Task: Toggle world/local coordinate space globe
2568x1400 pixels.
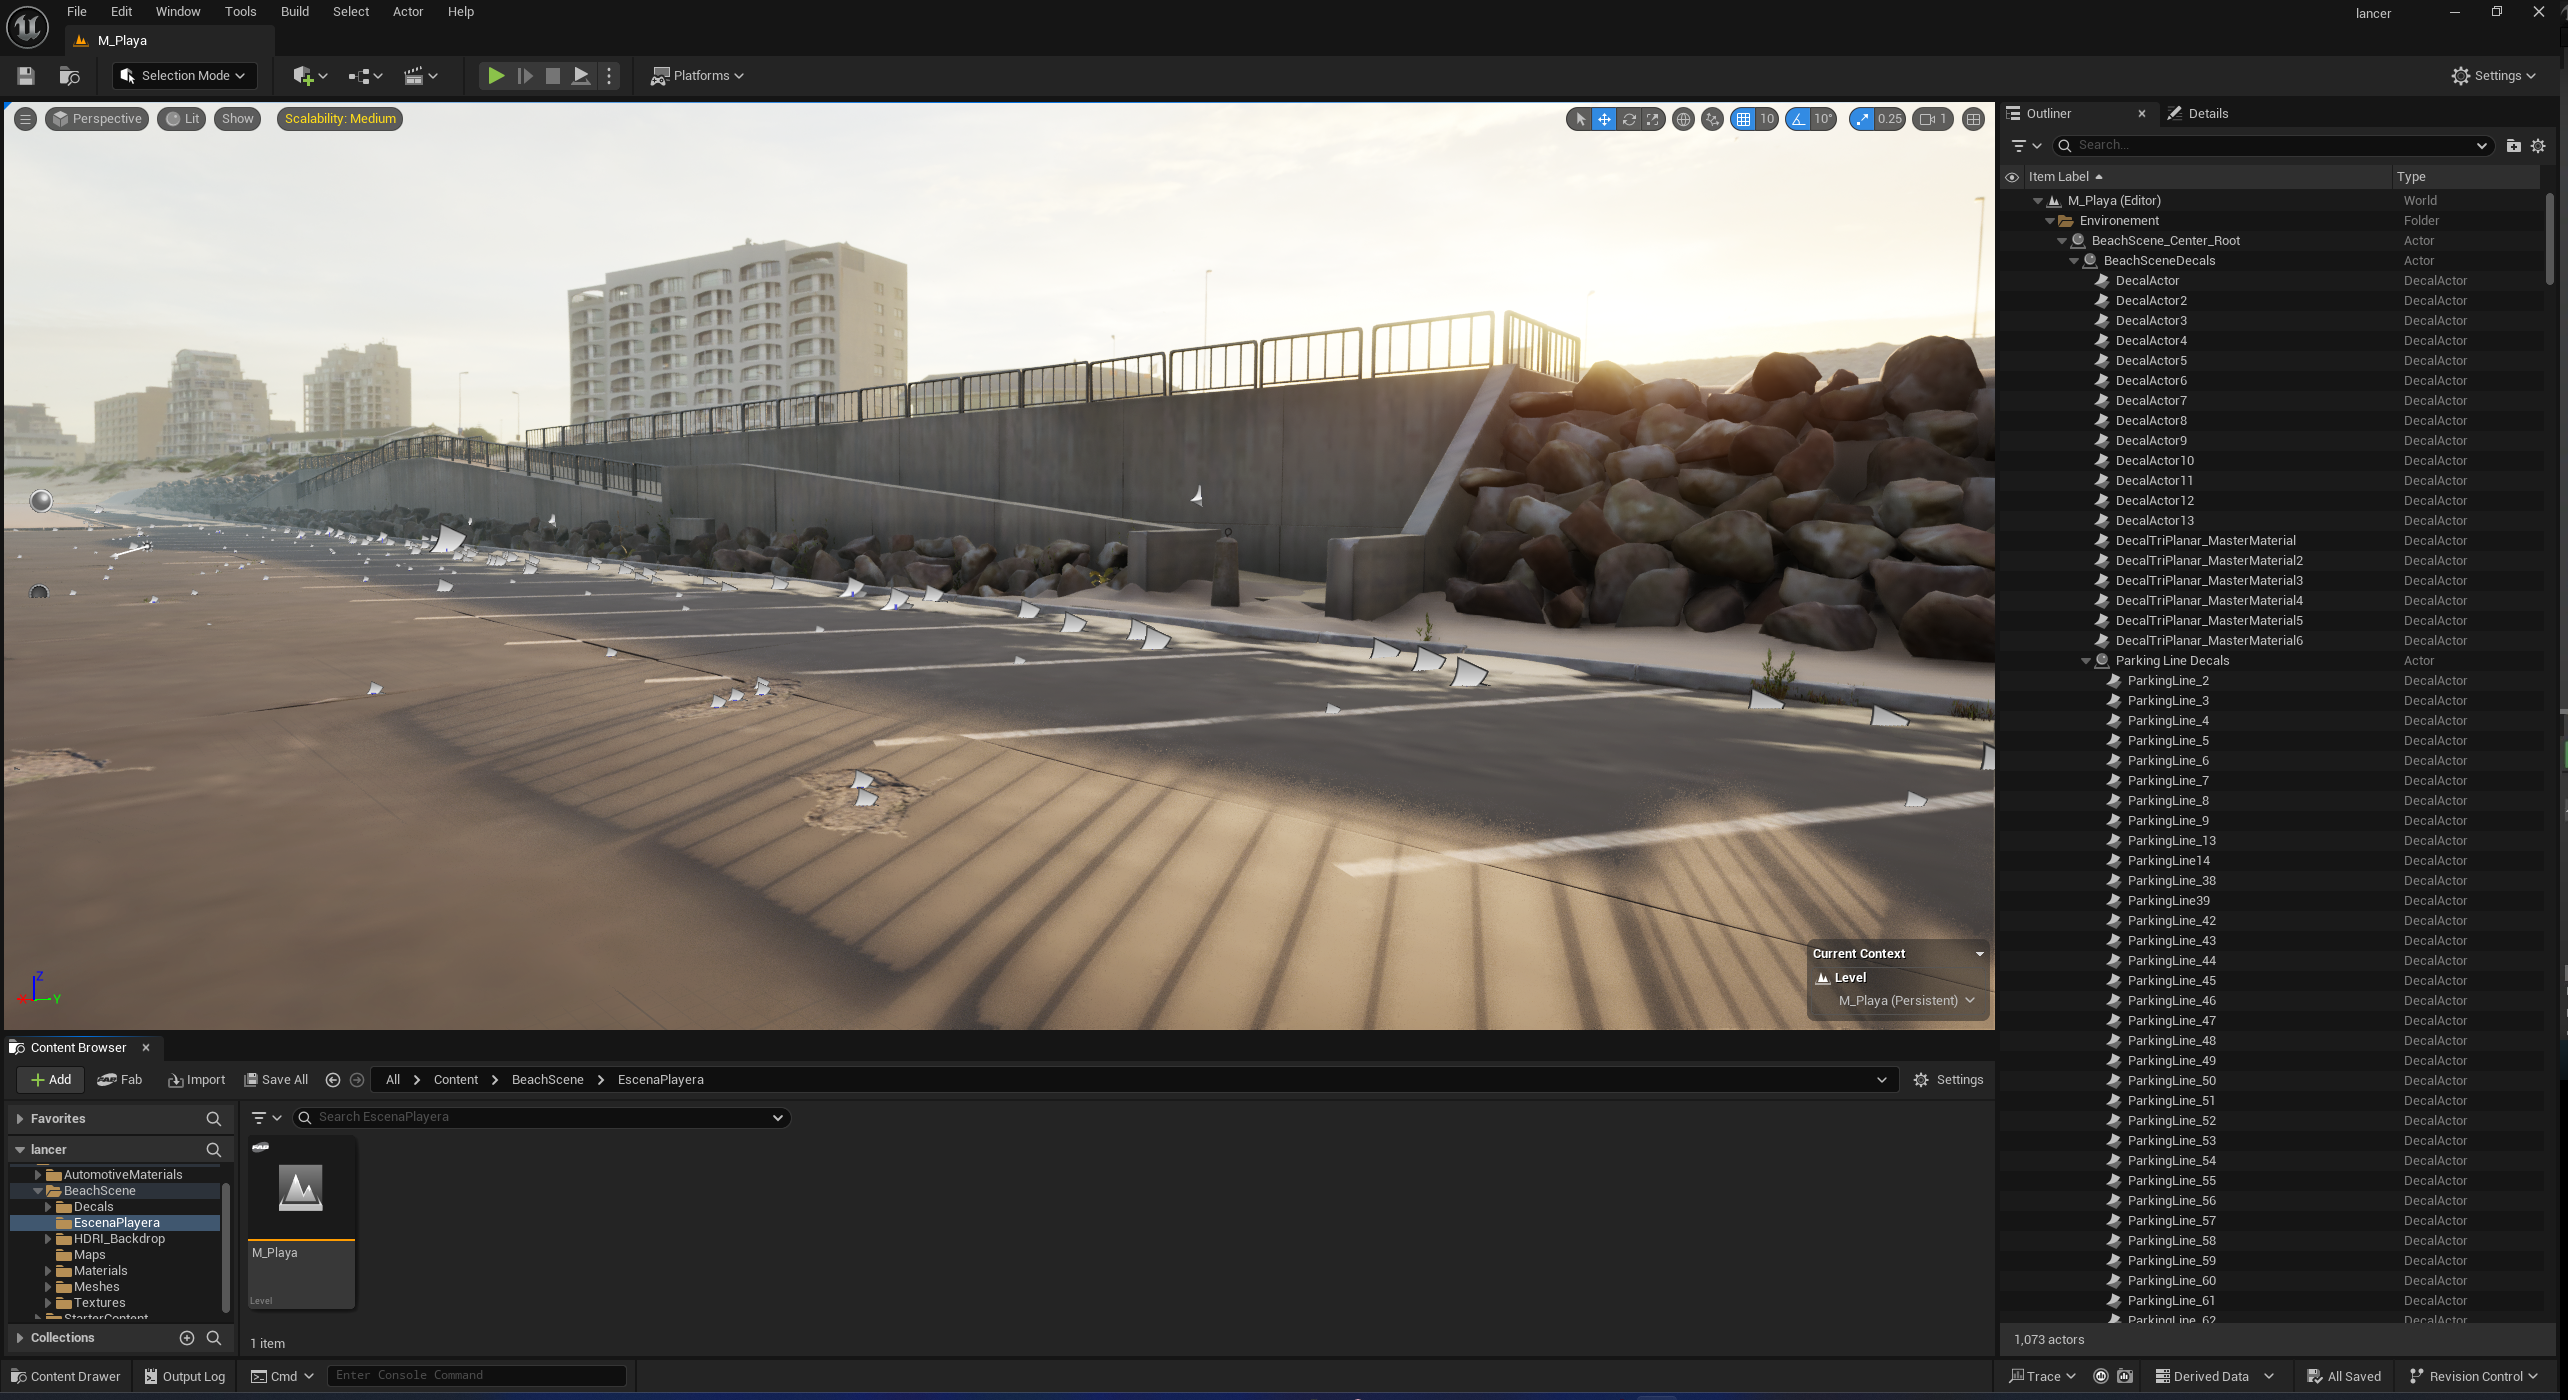Action: [x=1683, y=119]
